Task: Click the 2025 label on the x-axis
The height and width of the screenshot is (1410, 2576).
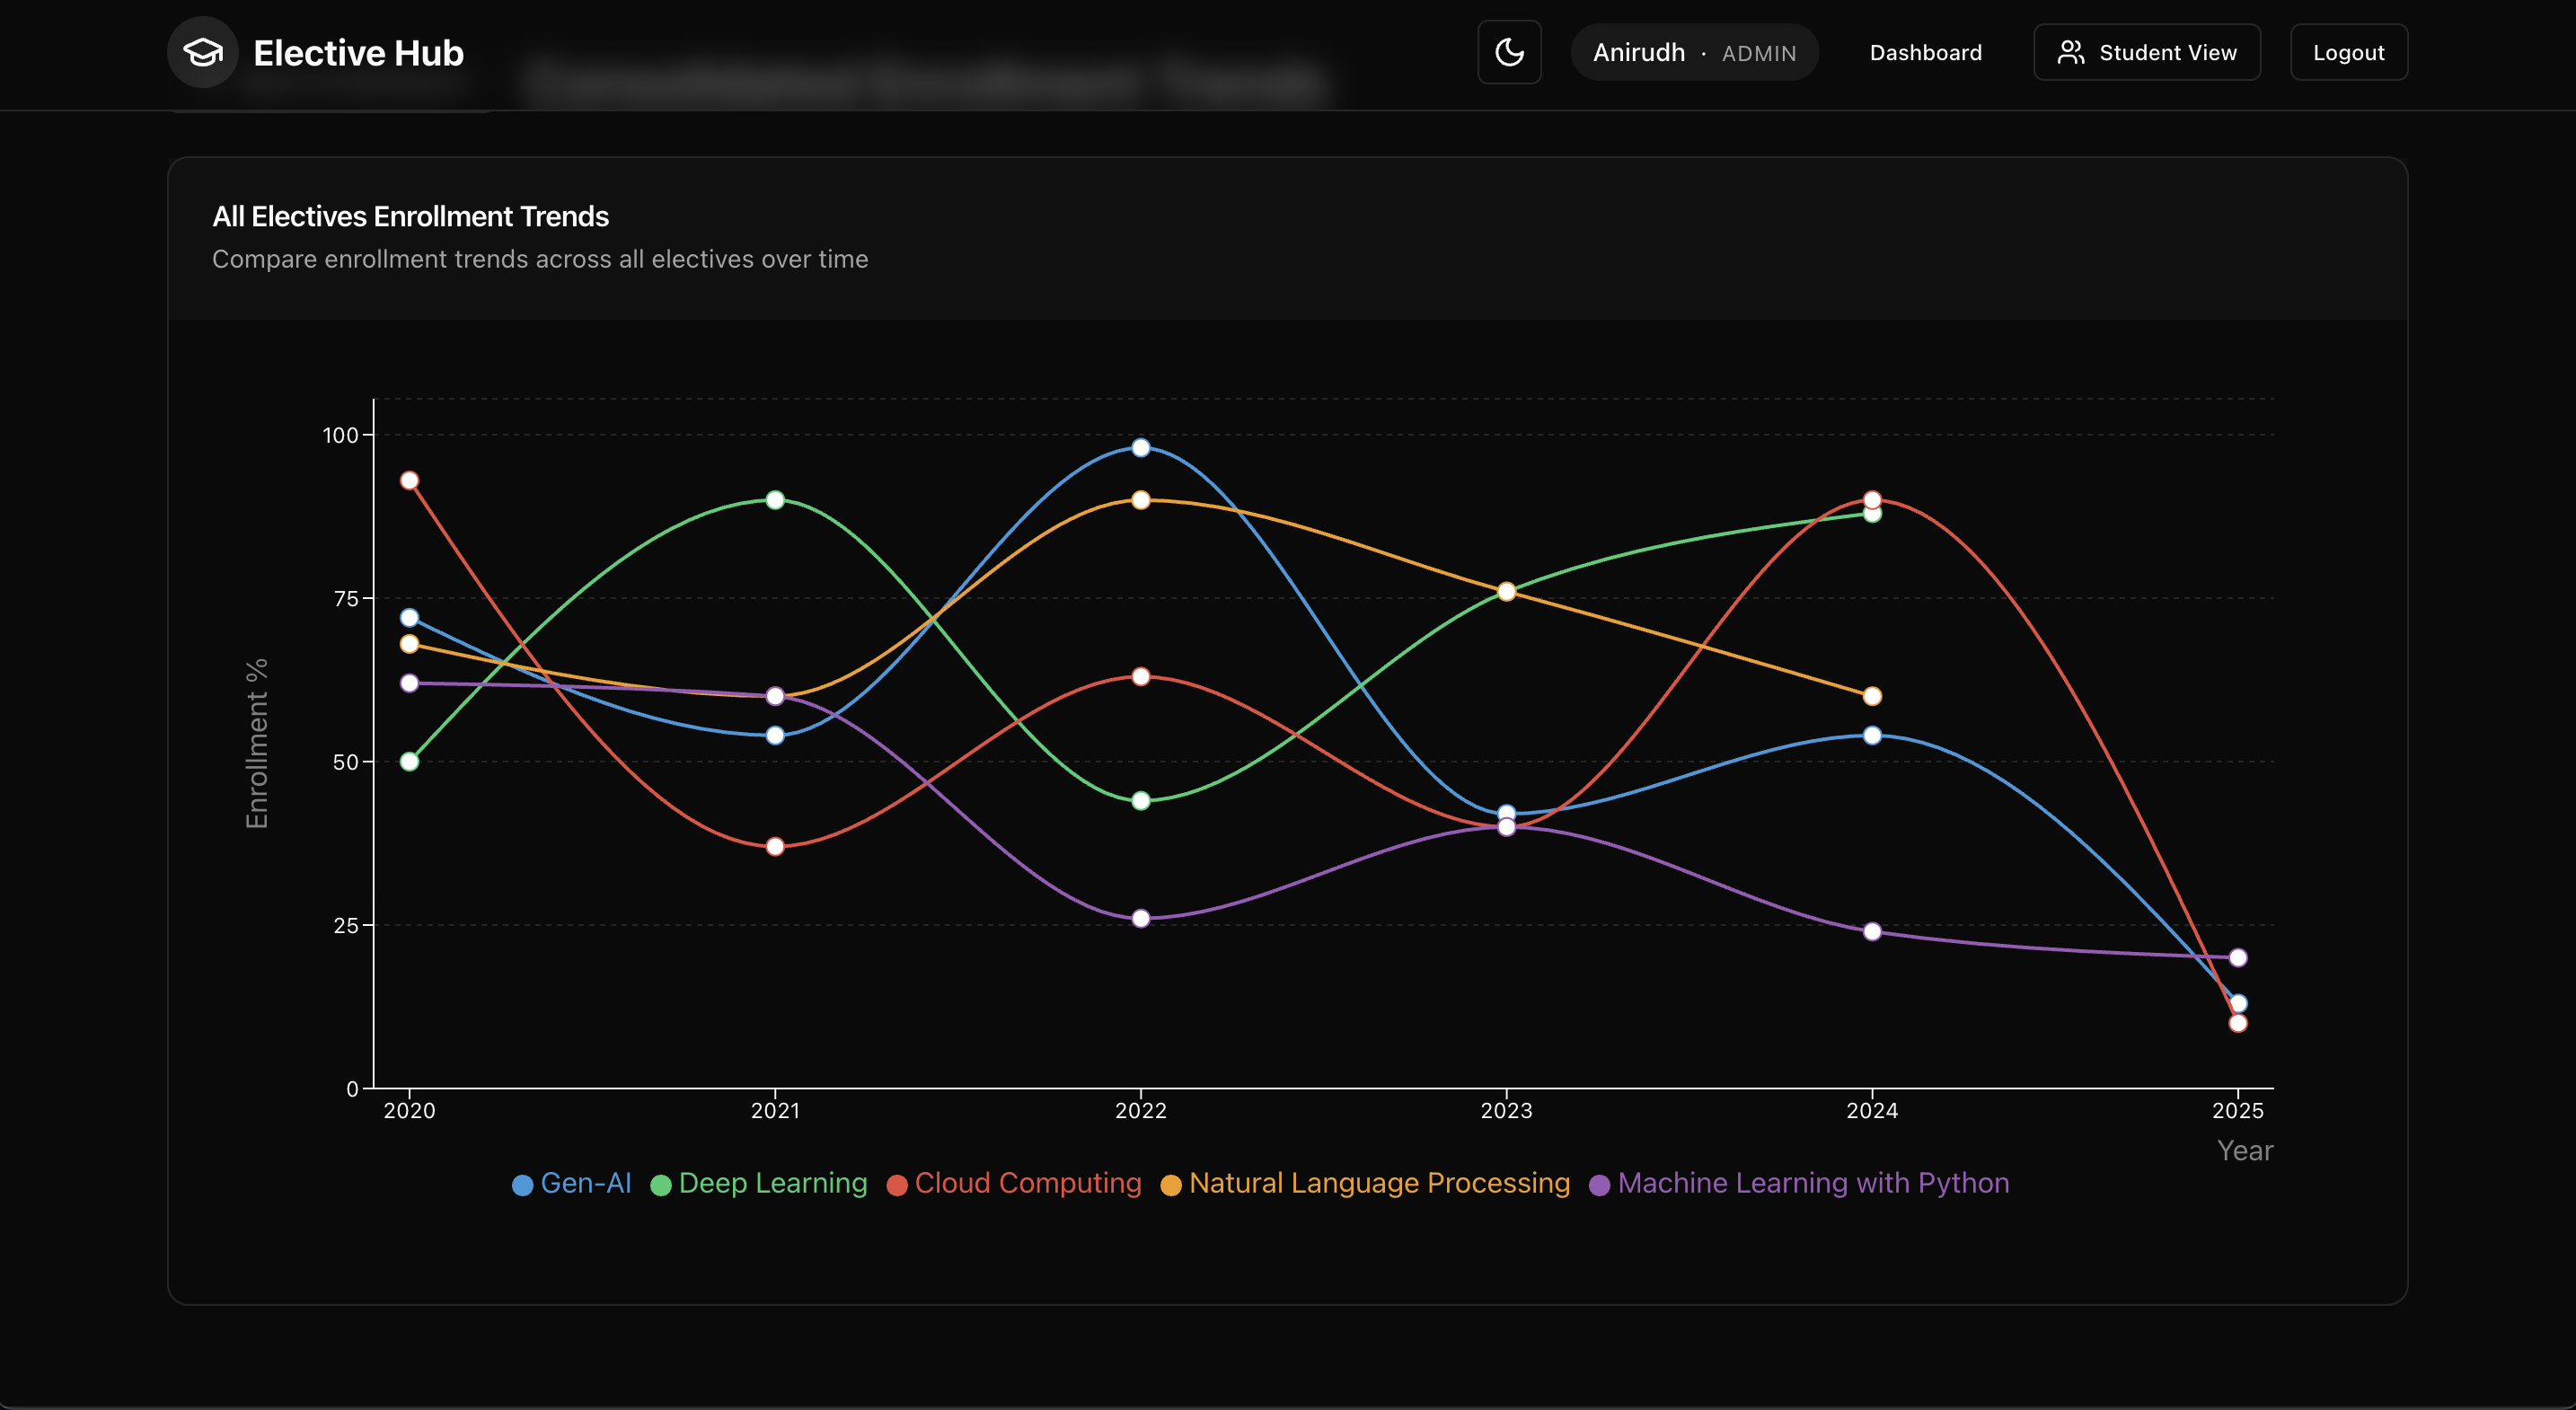Action: click(x=2239, y=1110)
